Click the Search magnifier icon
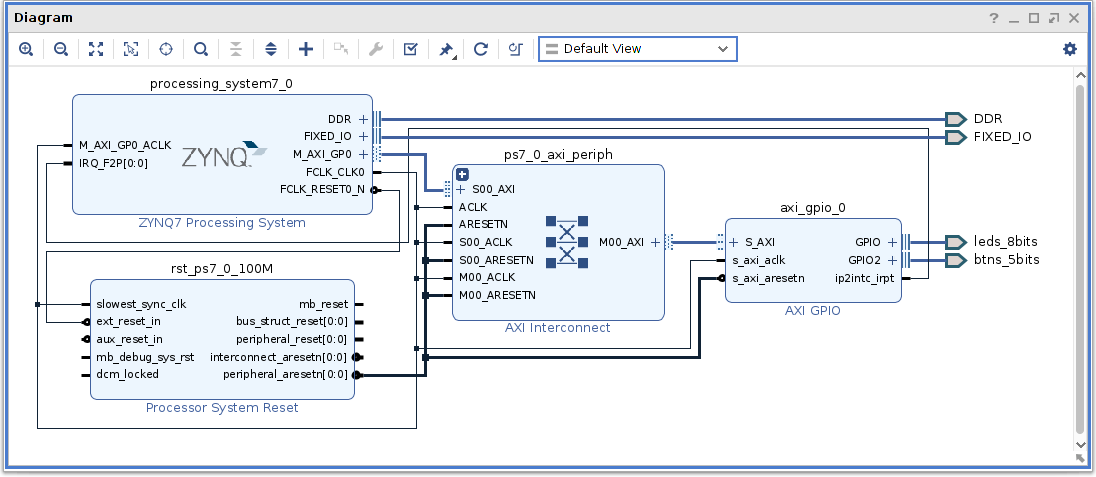1096x477 pixels. [201, 49]
